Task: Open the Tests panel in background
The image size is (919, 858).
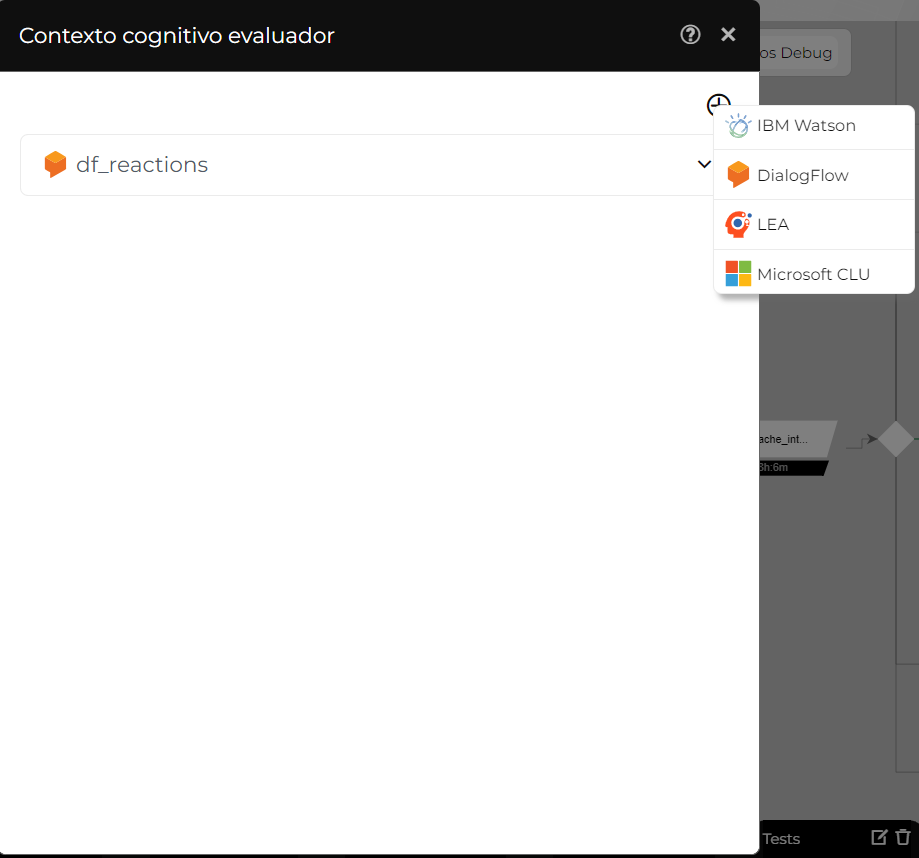Action: 781,839
